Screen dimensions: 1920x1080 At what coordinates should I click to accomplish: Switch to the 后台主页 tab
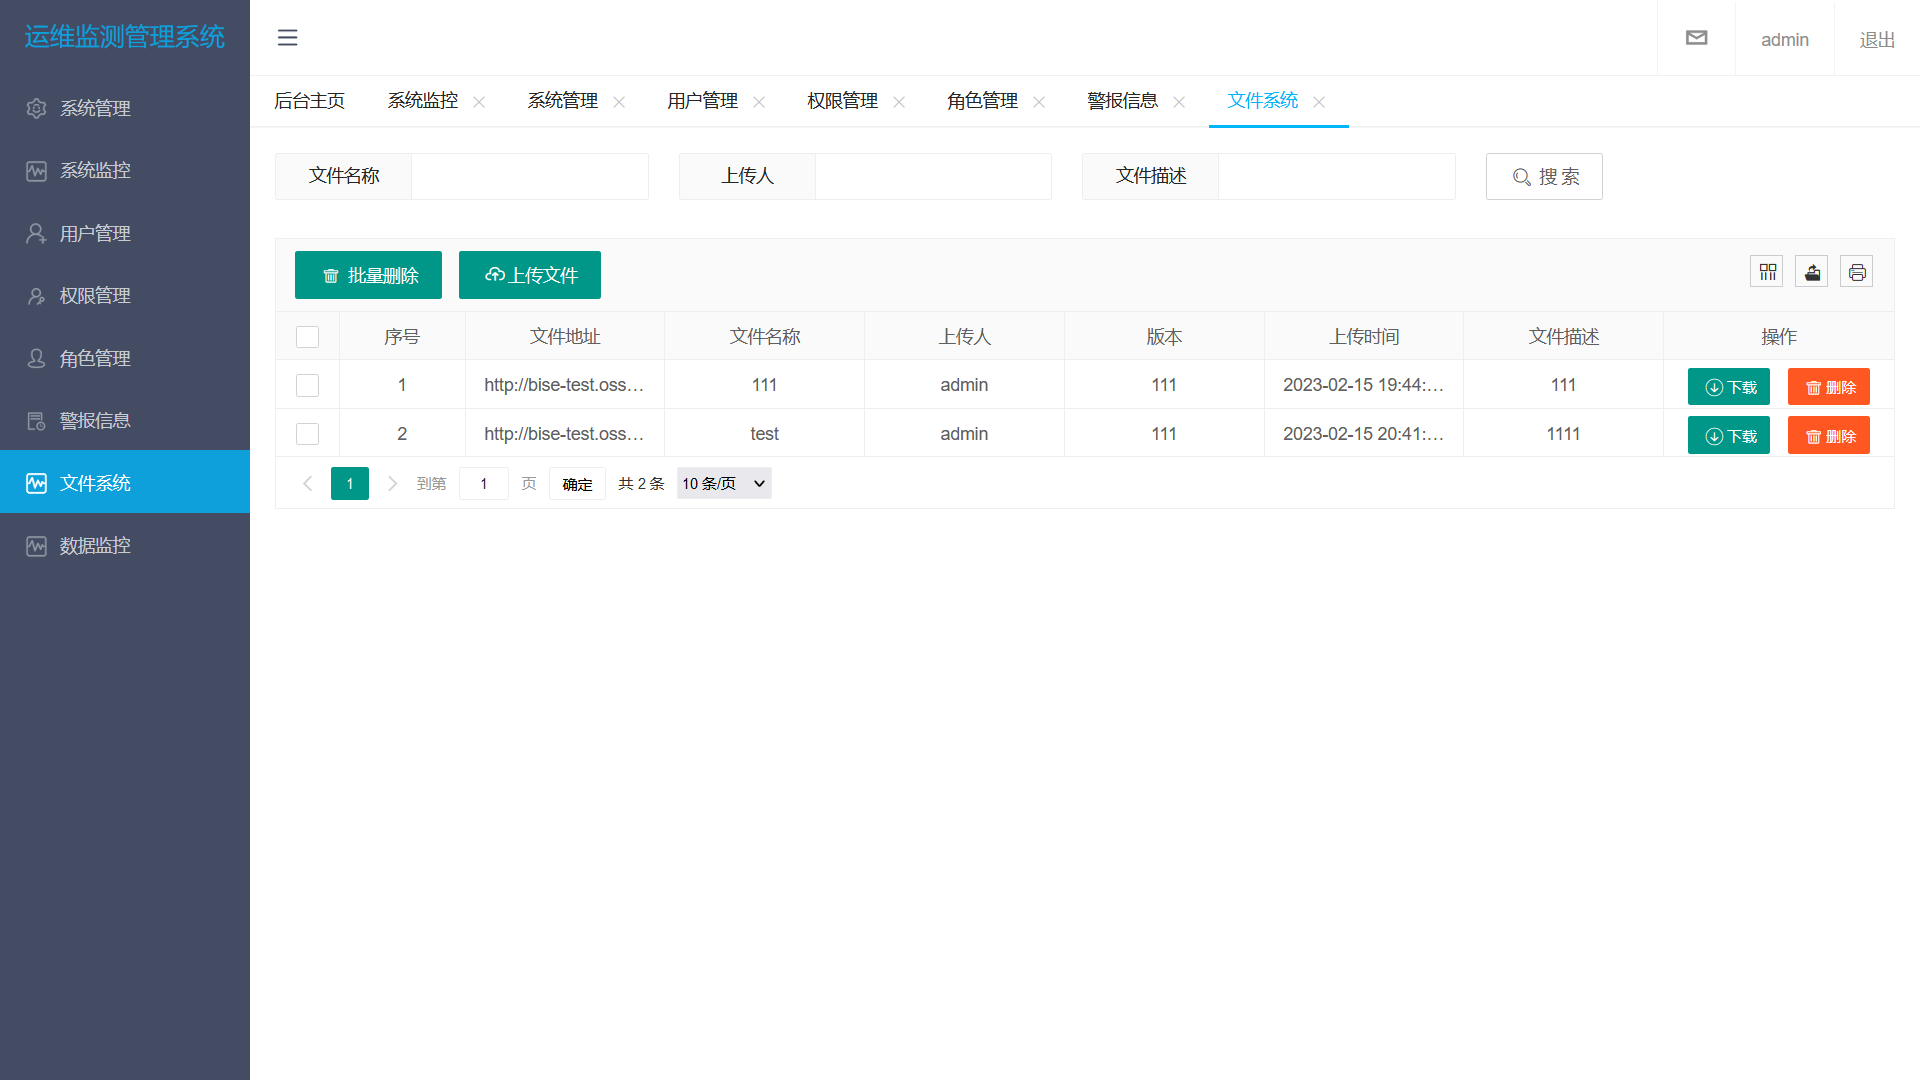coord(310,101)
